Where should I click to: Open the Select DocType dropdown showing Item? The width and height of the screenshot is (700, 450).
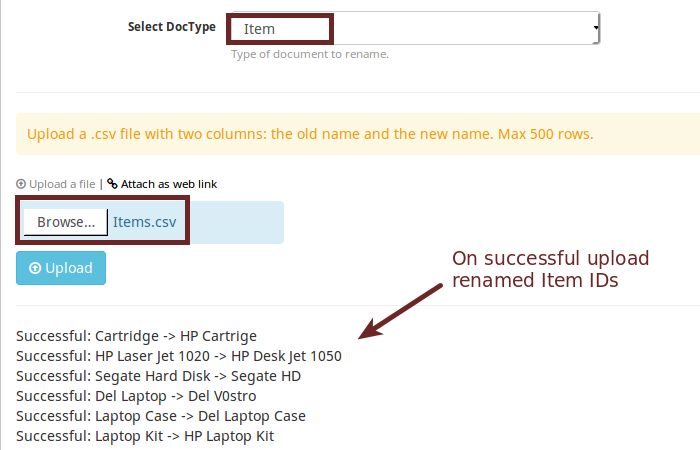tap(412, 30)
